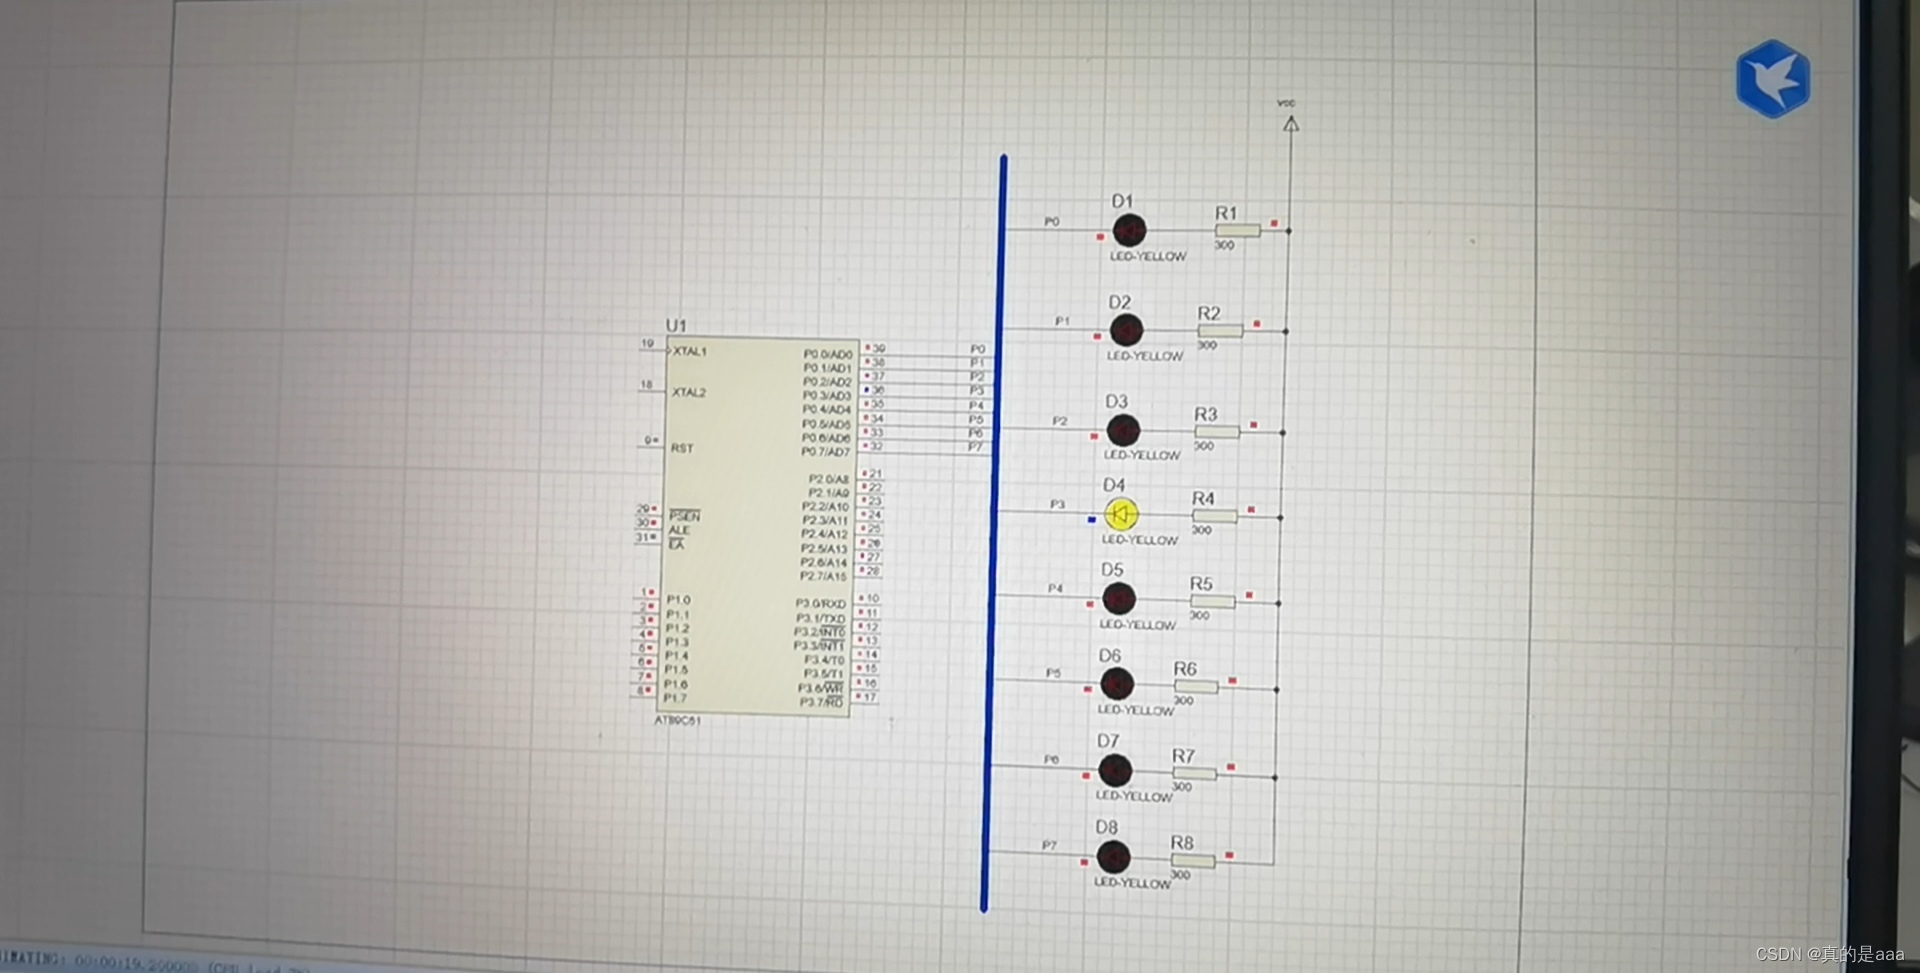Screen dimensions: 1920x973
Task: Select LED D2 in the schematic
Action: [x=1126, y=330]
